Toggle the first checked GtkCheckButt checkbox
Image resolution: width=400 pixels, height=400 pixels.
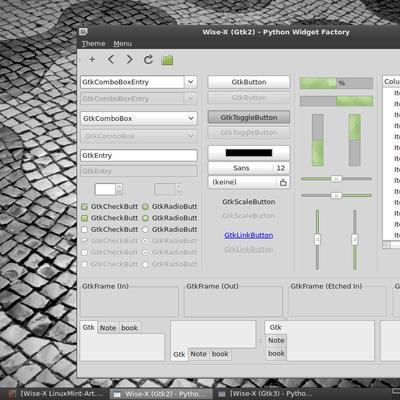[x=85, y=207]
